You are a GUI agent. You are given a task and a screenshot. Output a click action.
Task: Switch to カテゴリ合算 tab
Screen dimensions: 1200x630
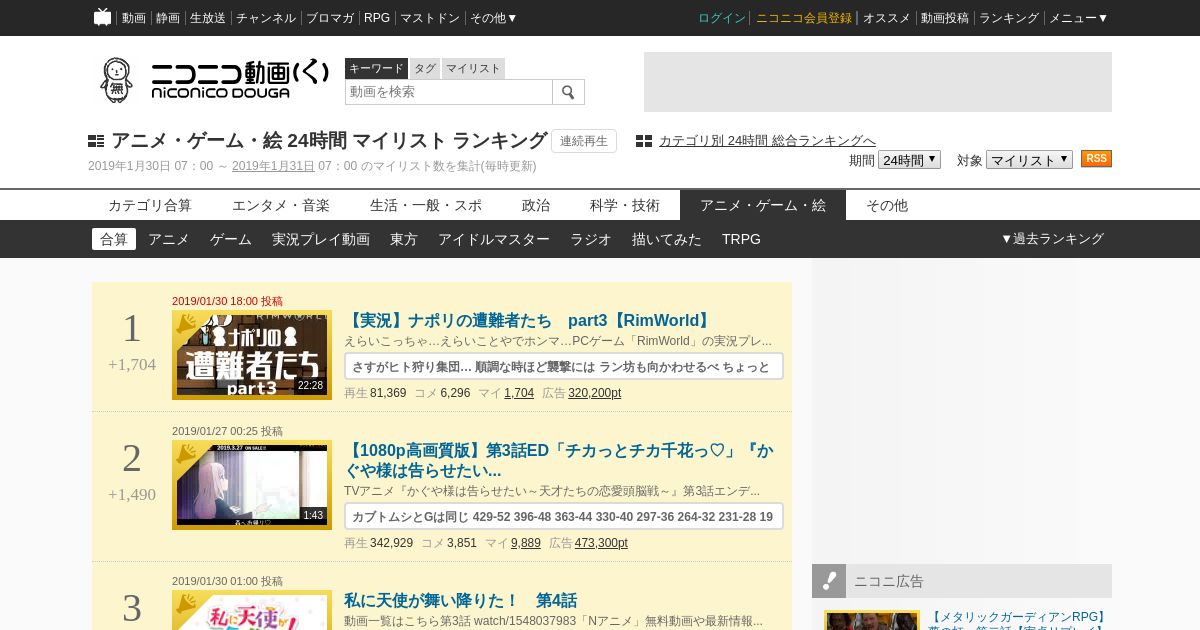pyautogui.click(x=150, y=205)
